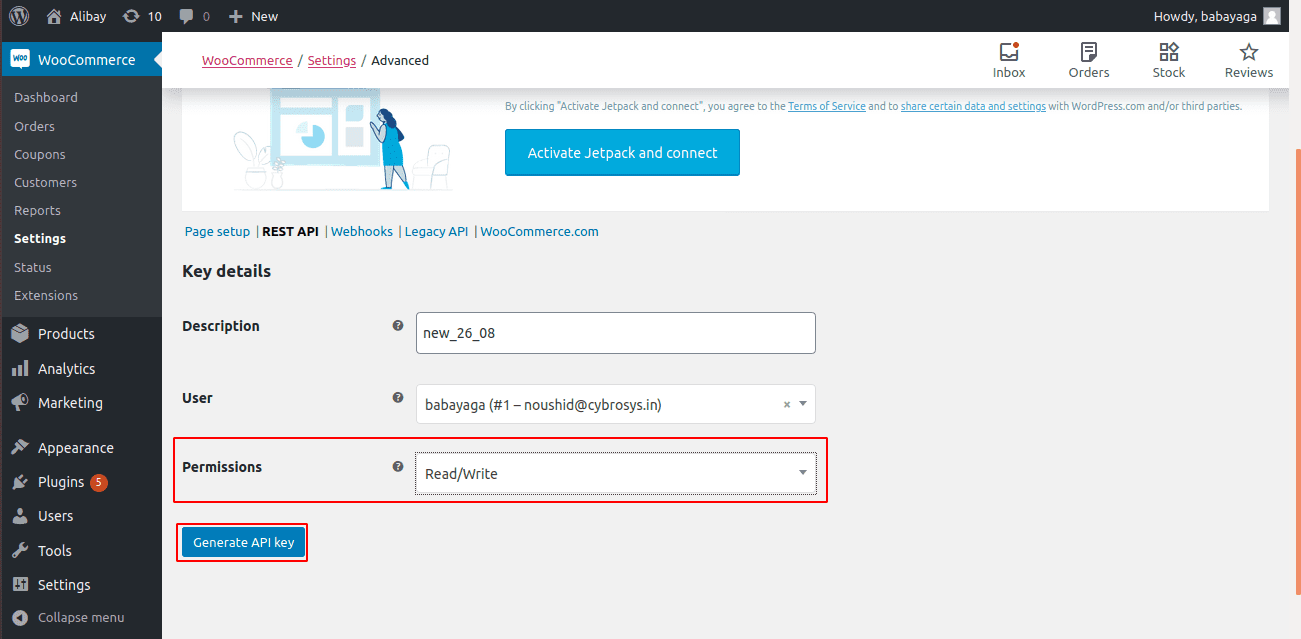Click the Analytics bar chart icon

click(20, 368)
